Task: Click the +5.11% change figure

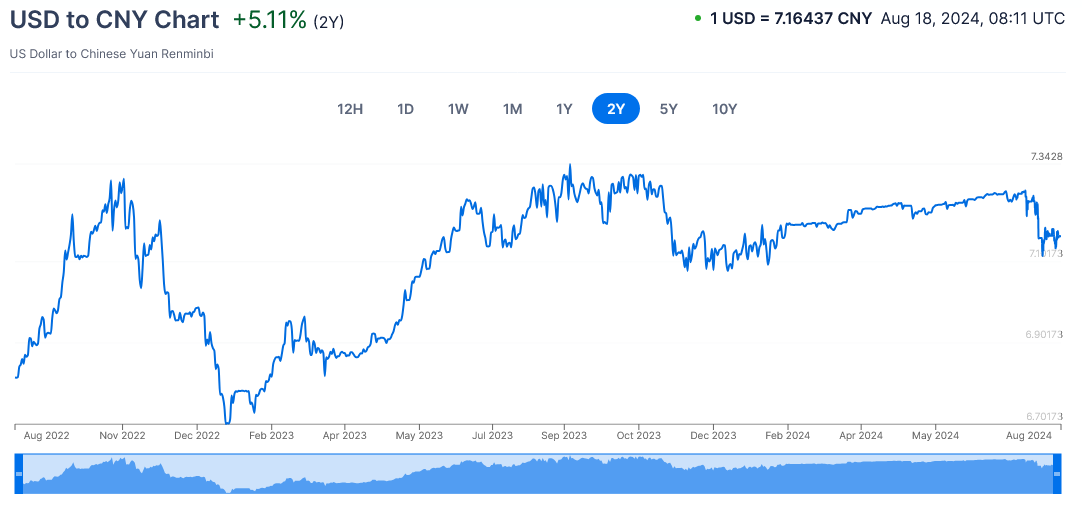Action: click(270, 19)
